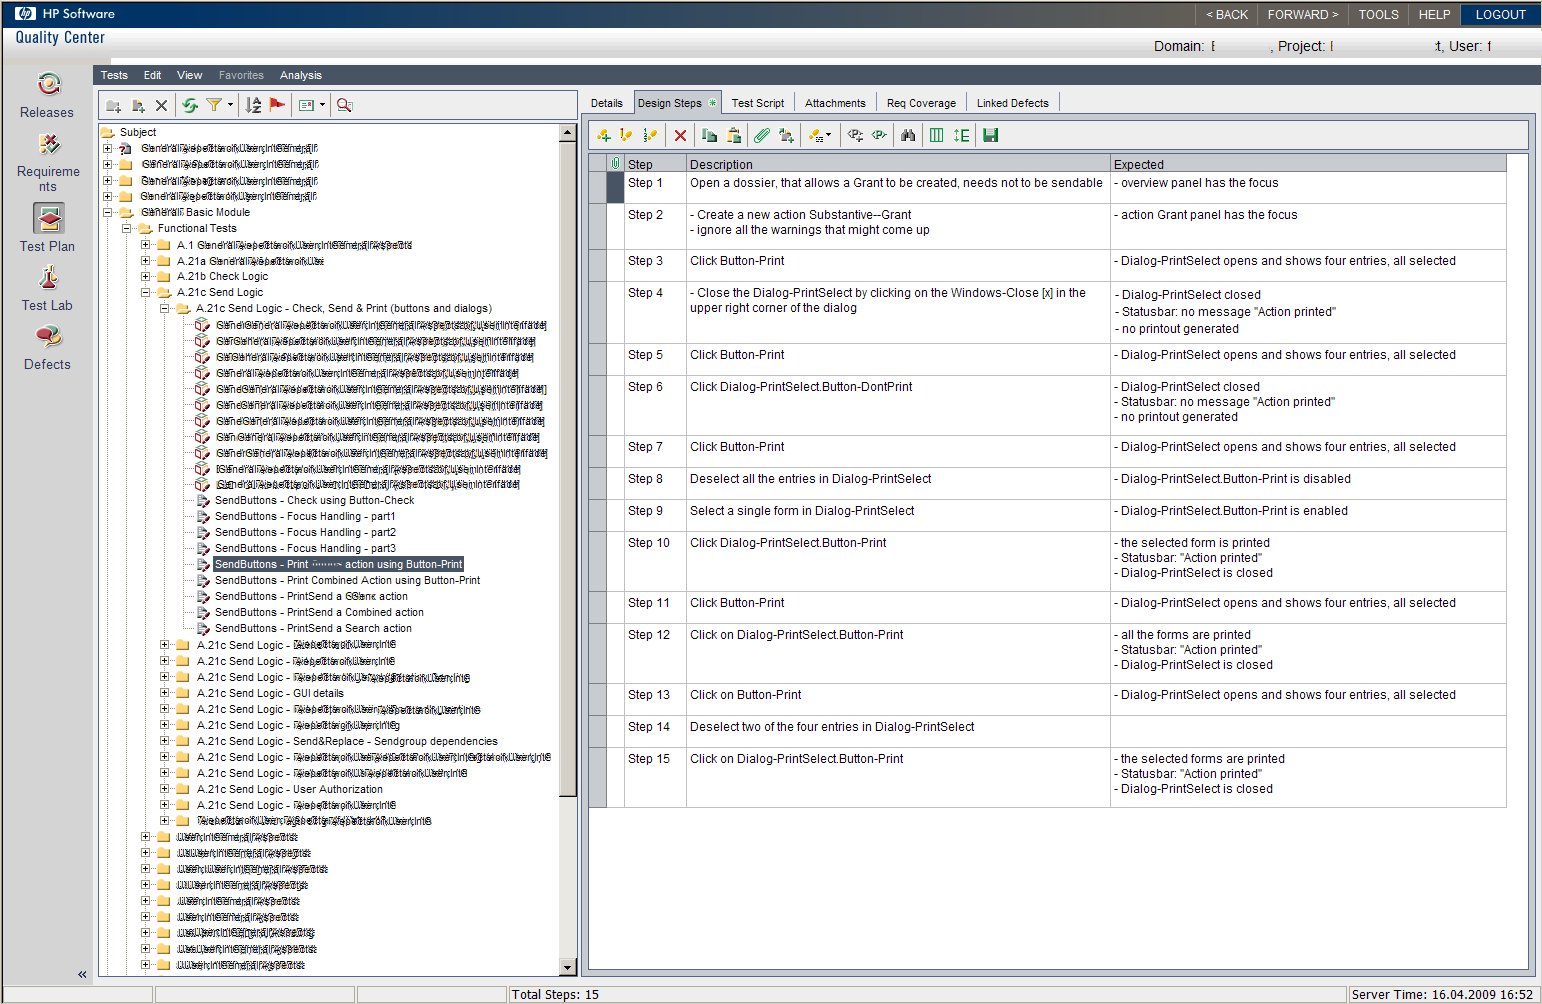Click the LOGOUT button
The width and height of the screenshot is (1542, 1004).
(1500, 15)
